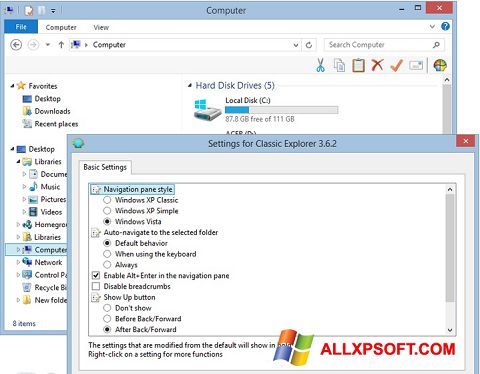Select Don't show Up button option
The height and width of the screenshot is (374, 480).
tap(107, 308)
